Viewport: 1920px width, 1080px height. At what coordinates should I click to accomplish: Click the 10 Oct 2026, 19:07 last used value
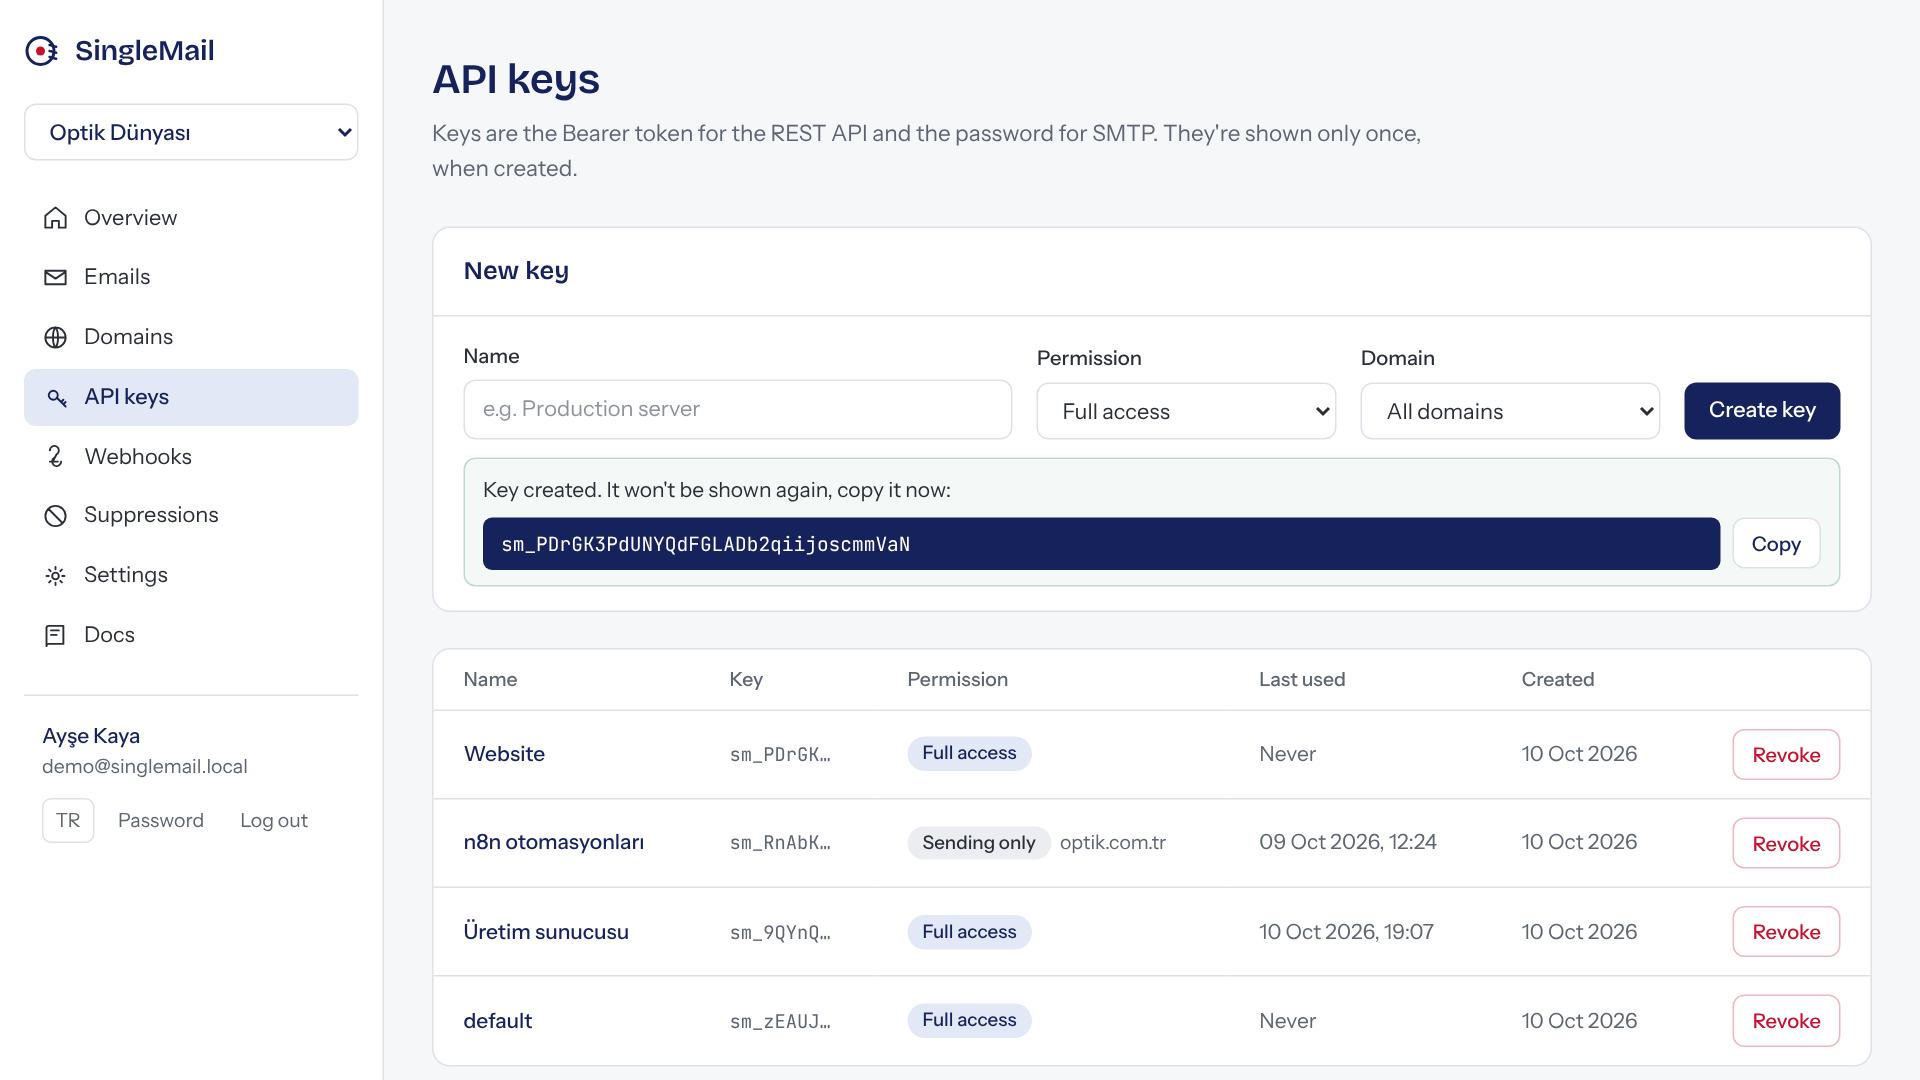coord(1346,932)
